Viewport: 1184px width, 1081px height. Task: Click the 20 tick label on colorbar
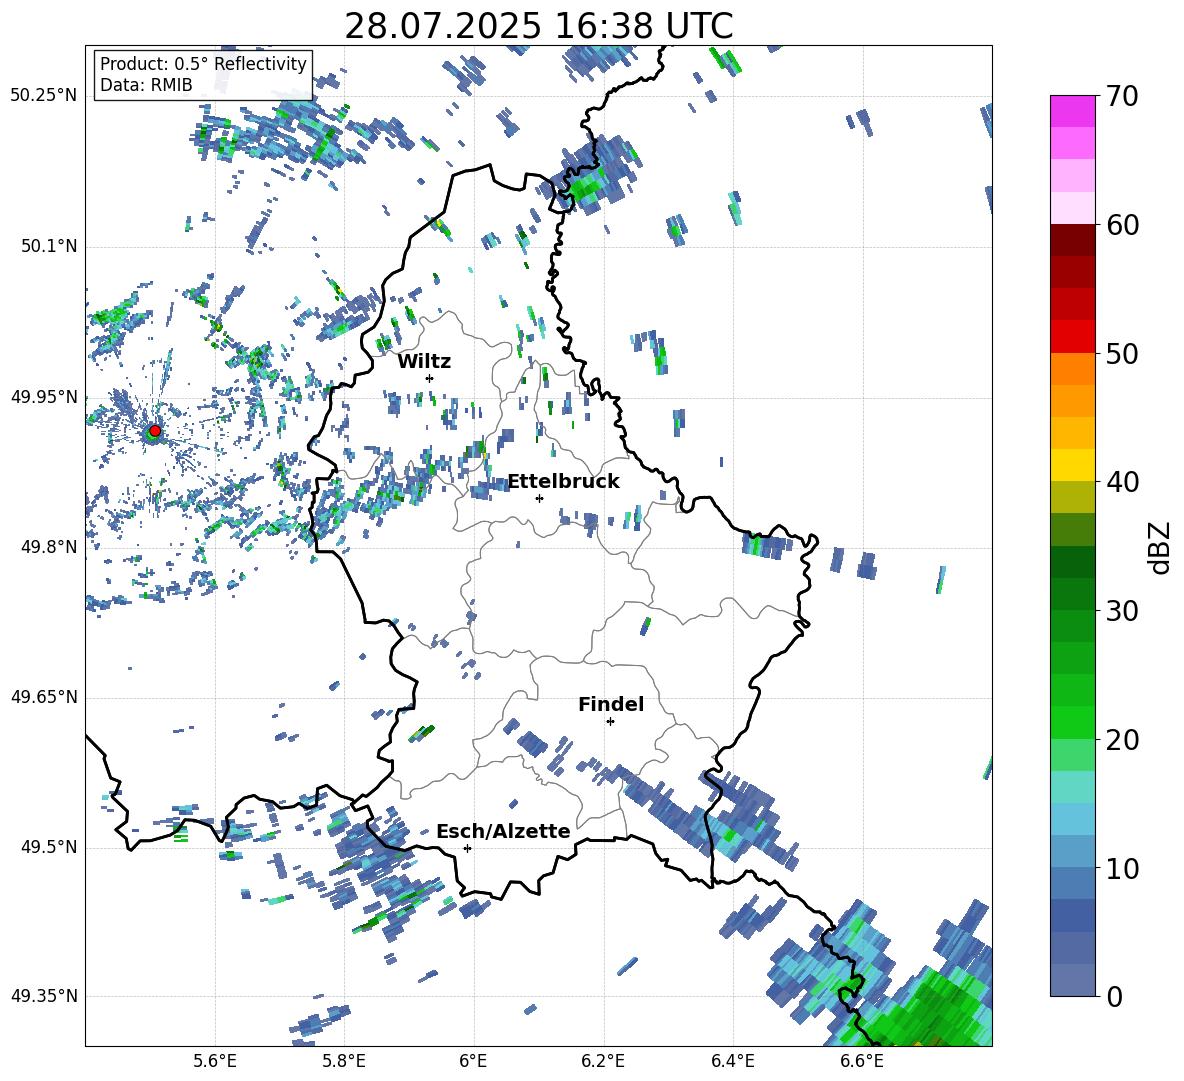point(1122,740)
